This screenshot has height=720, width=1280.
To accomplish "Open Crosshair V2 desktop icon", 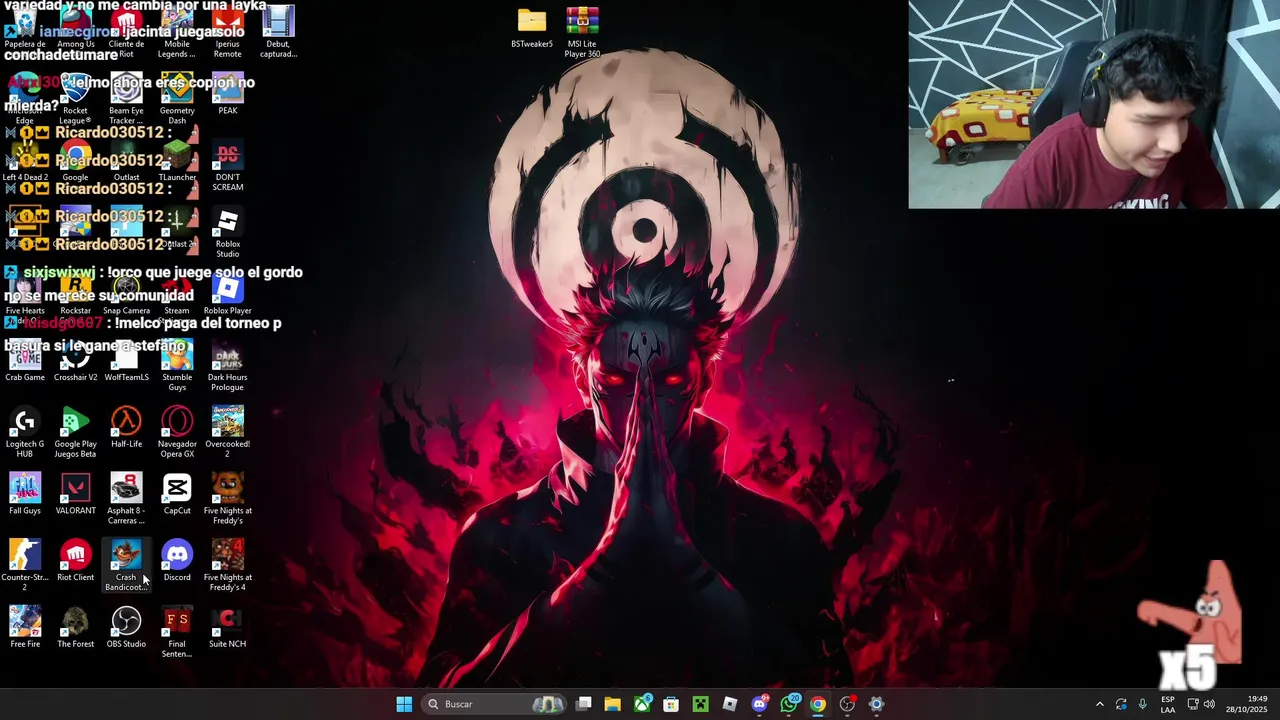I will point(76,361).
